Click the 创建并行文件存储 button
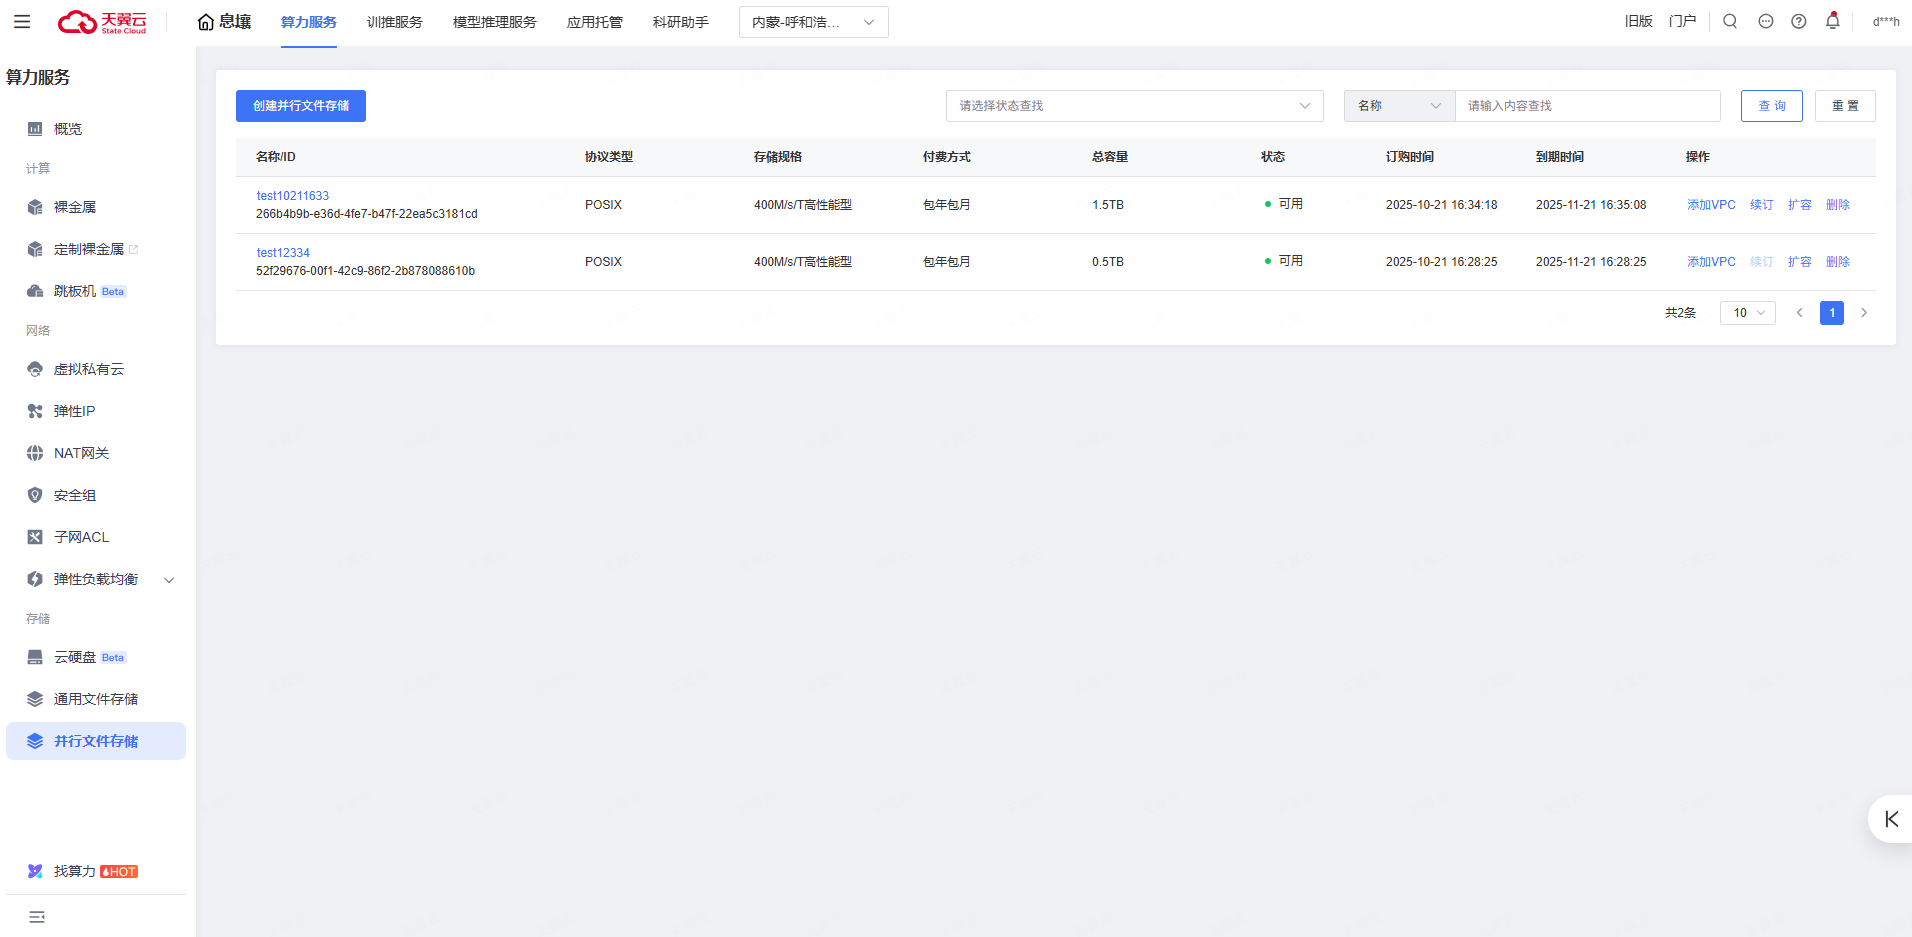Viewport: 1912px width, 937px height. coord(301,106)
